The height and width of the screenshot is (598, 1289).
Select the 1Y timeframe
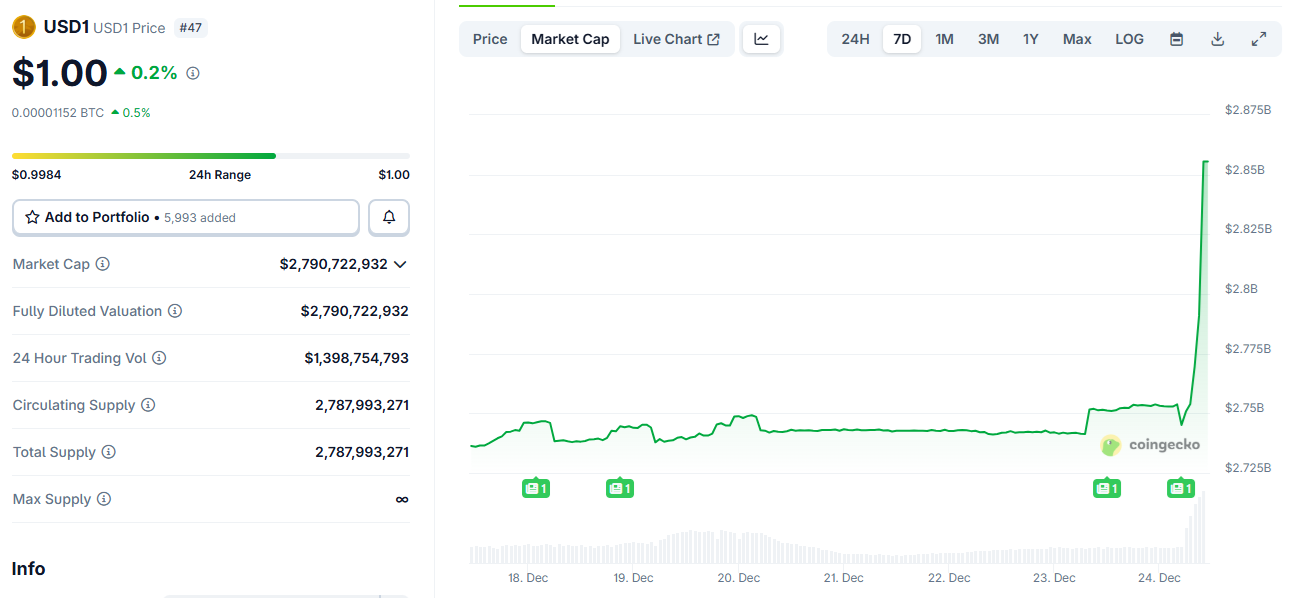(1031, 38)
